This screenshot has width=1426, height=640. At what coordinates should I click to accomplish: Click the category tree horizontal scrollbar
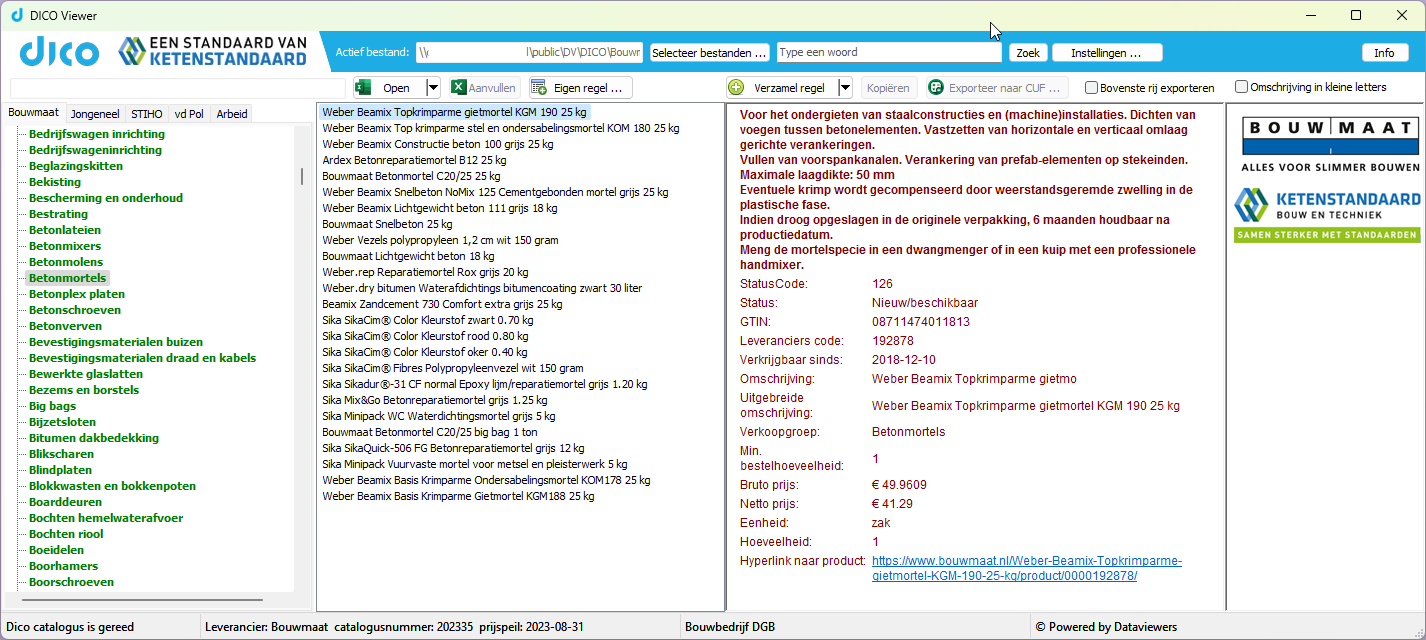(x=140, y=600)
